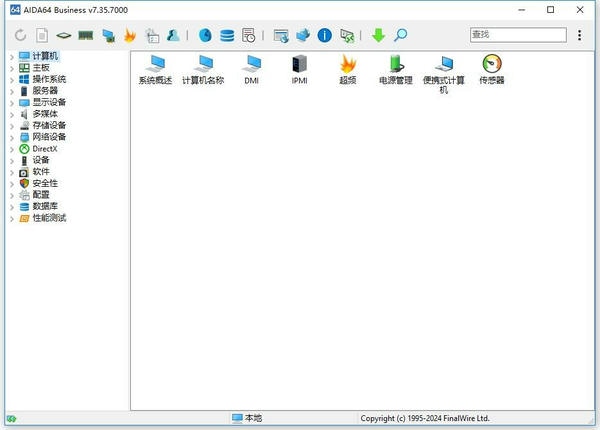
Task: Click the blue globe toolbar icon
Action: click(205, 35)
